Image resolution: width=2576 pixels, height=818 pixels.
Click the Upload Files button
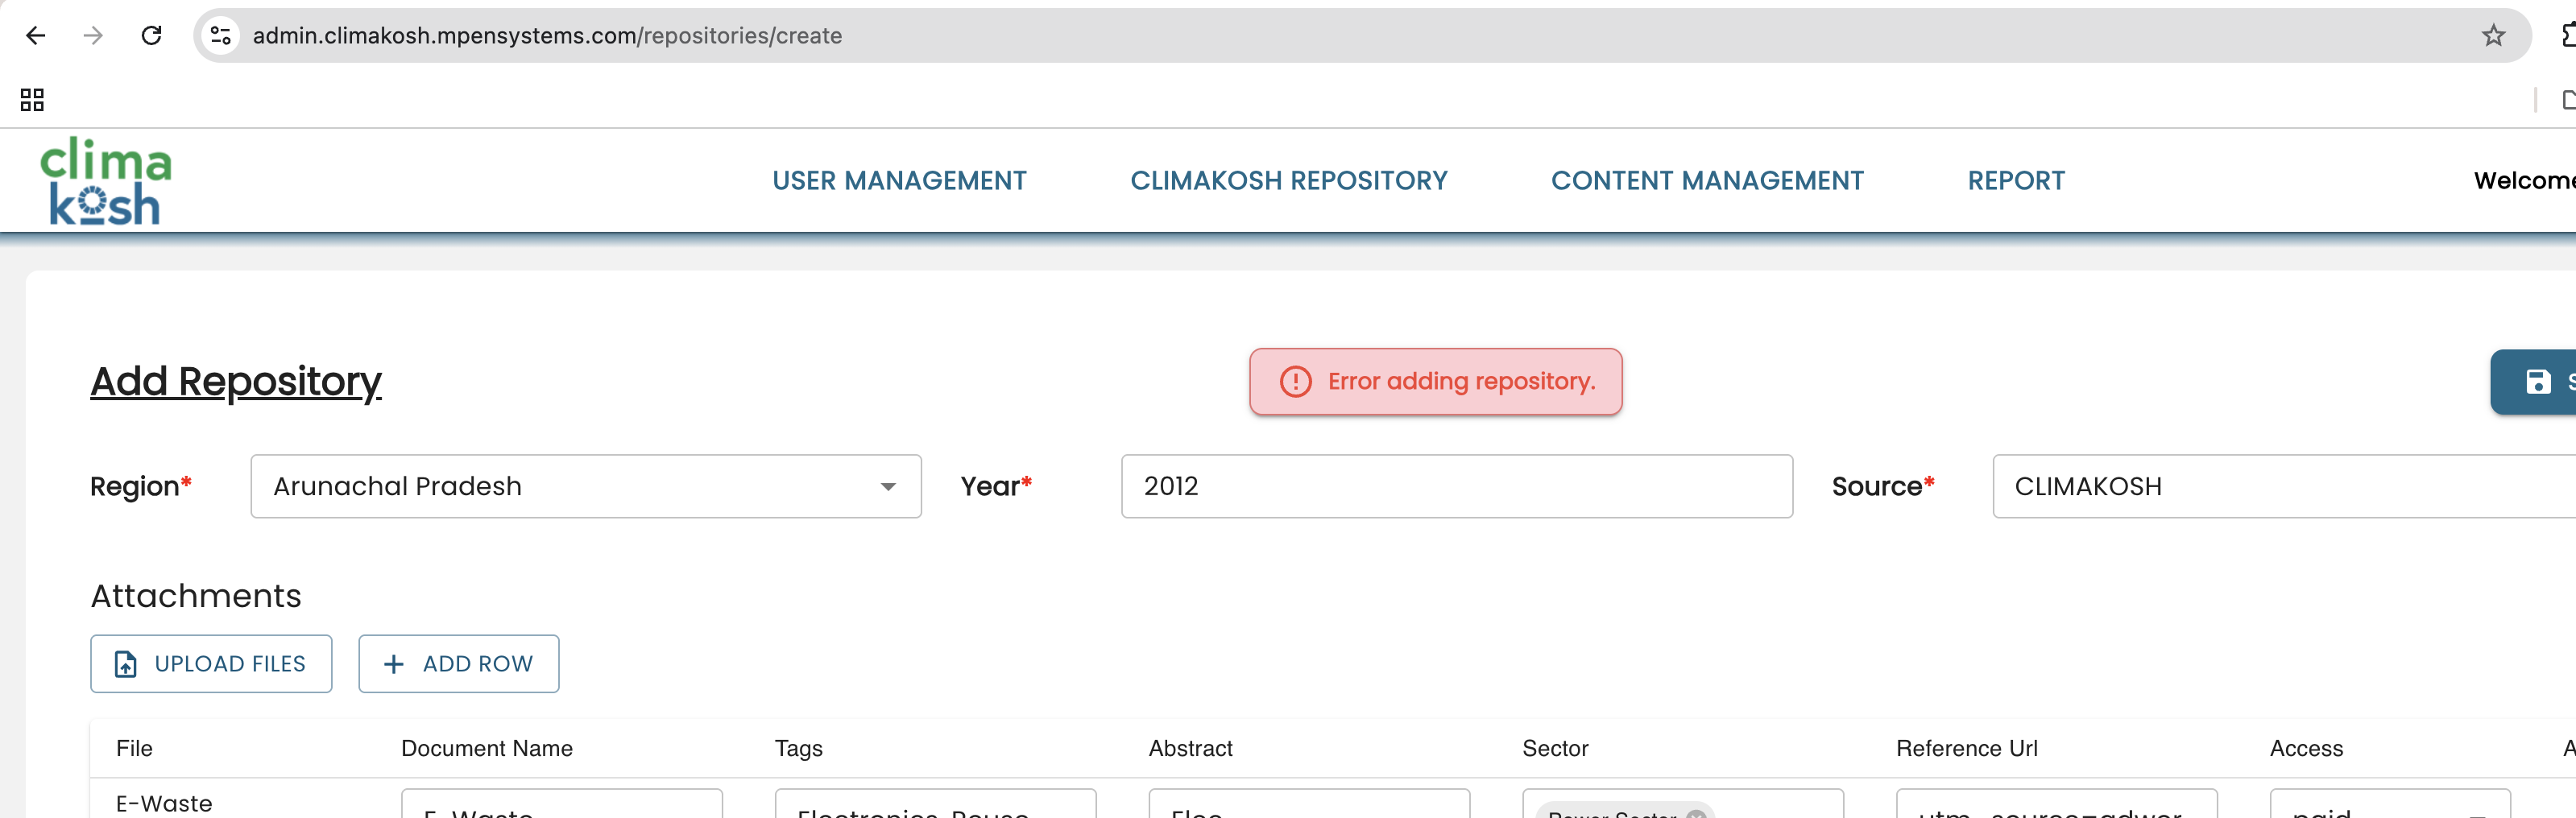(x=211, y=664)
